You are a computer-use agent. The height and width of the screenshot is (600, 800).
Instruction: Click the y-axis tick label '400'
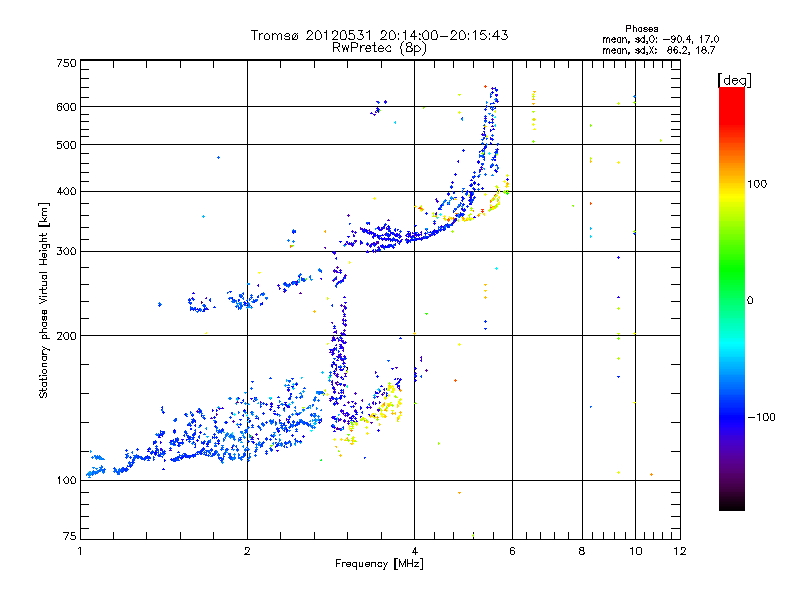pyautogui.click(x=66, y=191)
